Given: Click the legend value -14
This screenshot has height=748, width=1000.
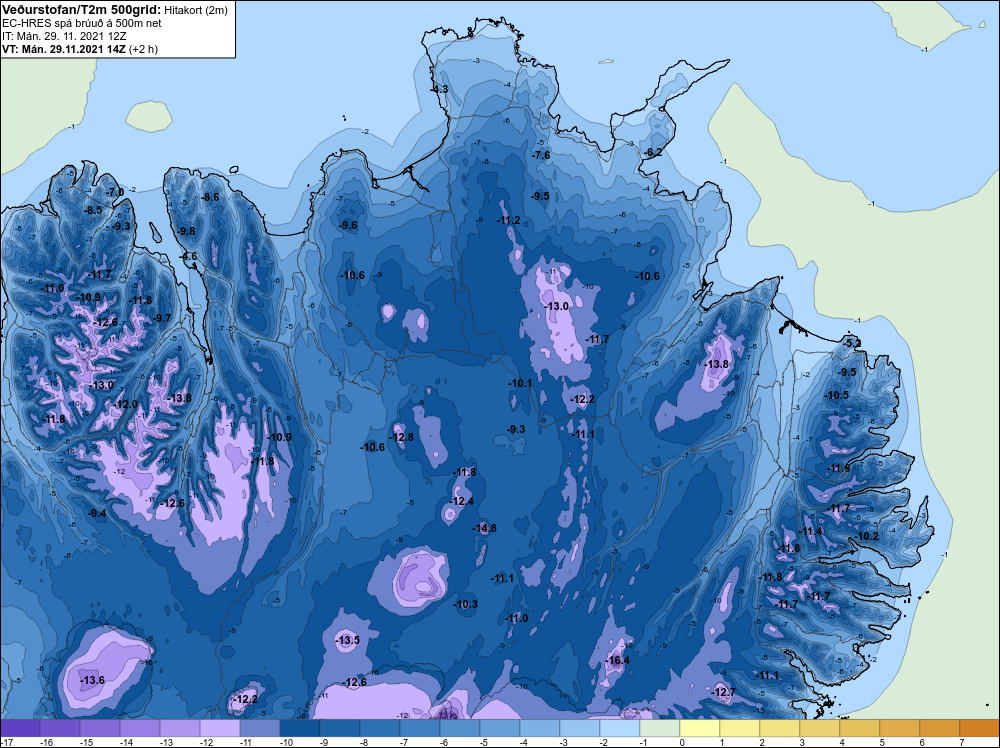Looking at the screenshot, I should [x=126, y=742].
